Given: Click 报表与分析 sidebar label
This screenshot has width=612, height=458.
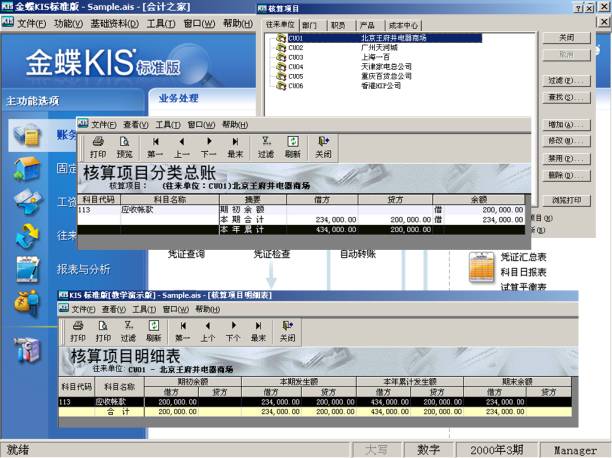Looking at the screenshot, I should (x=84, y=269).
